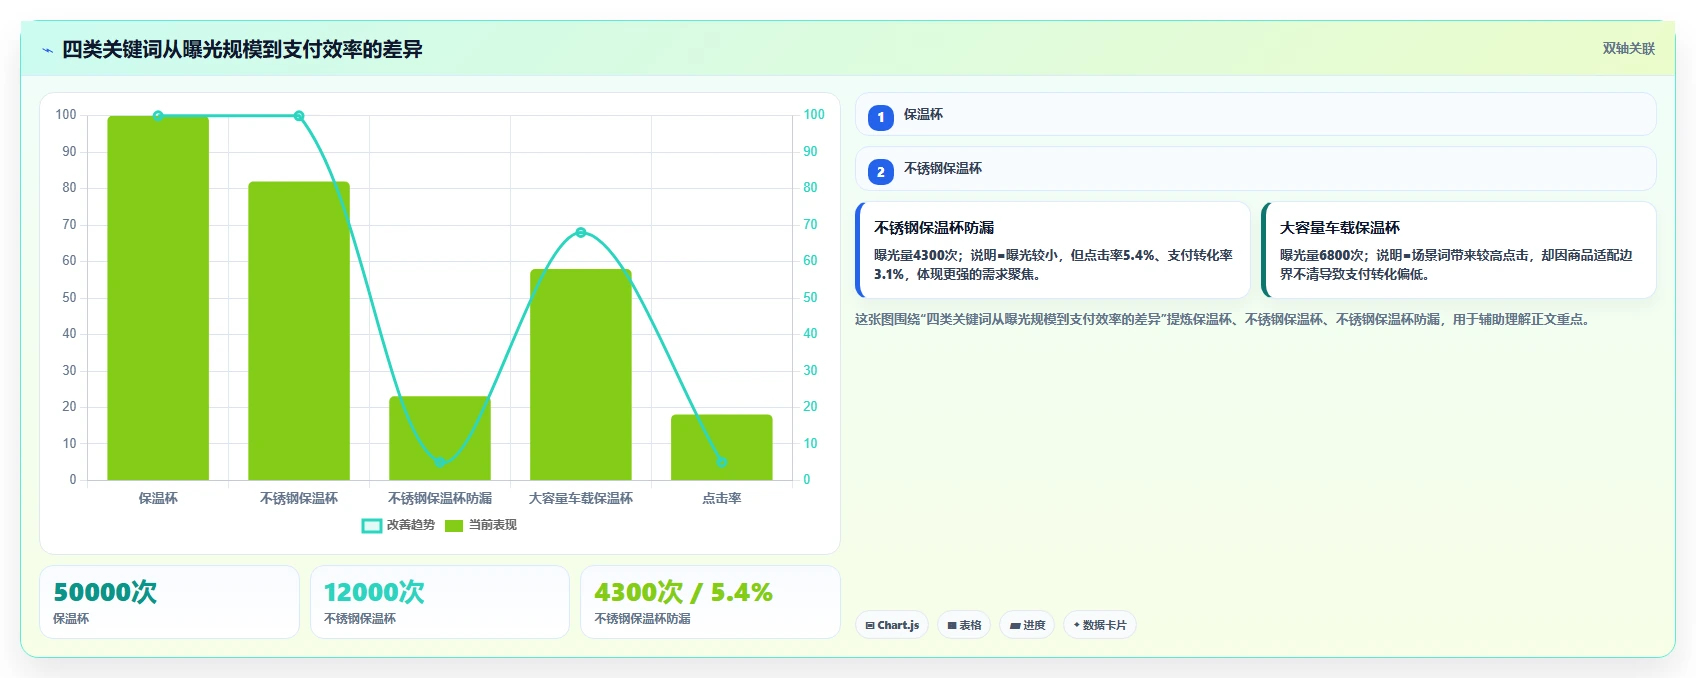Screen dimensions: 1696x678
Task: Click the x-axis label 点击率
Action: tap(722, 498)
